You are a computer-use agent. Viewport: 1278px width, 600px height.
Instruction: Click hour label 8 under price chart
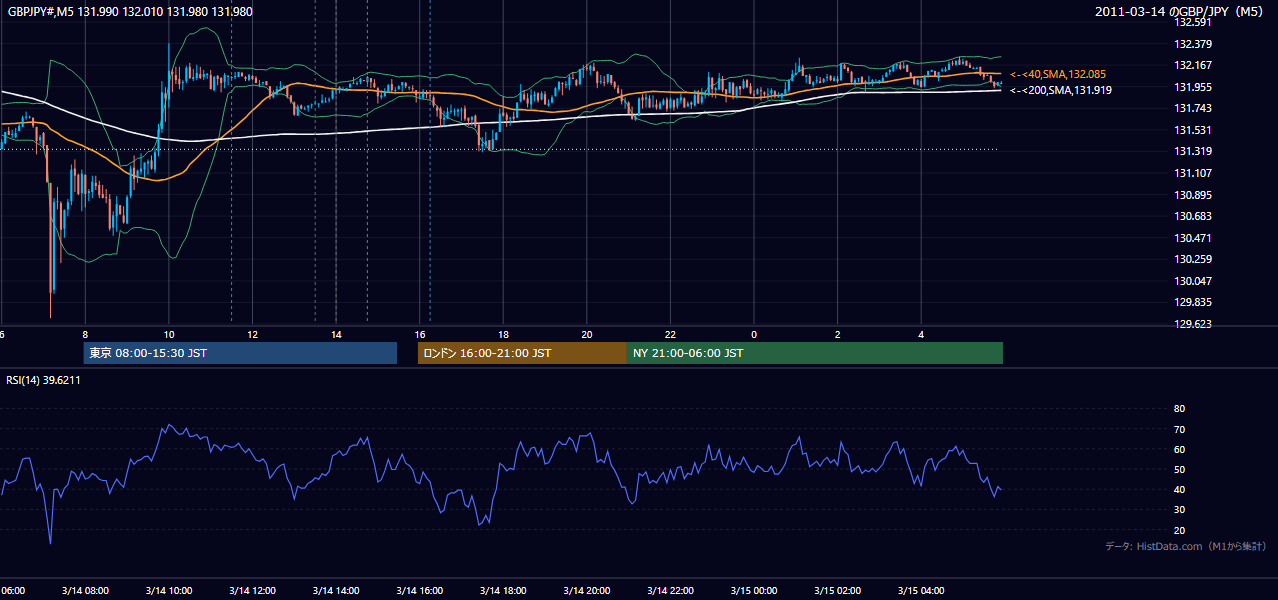(85, 334)
